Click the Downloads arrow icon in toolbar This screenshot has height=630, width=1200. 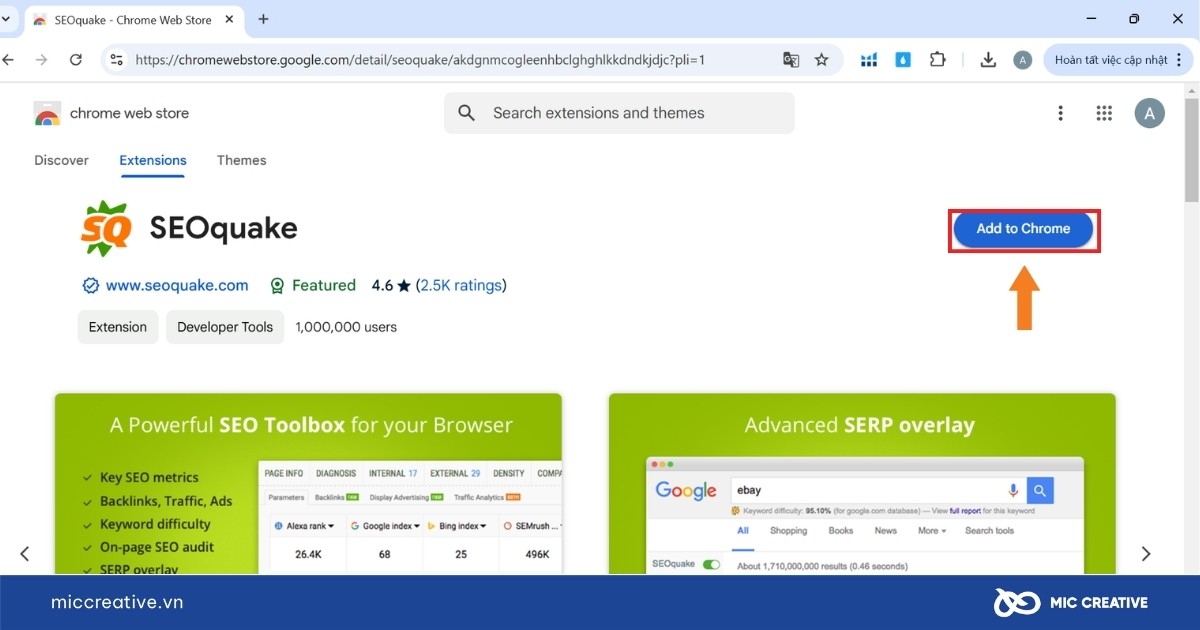[988, 60]
